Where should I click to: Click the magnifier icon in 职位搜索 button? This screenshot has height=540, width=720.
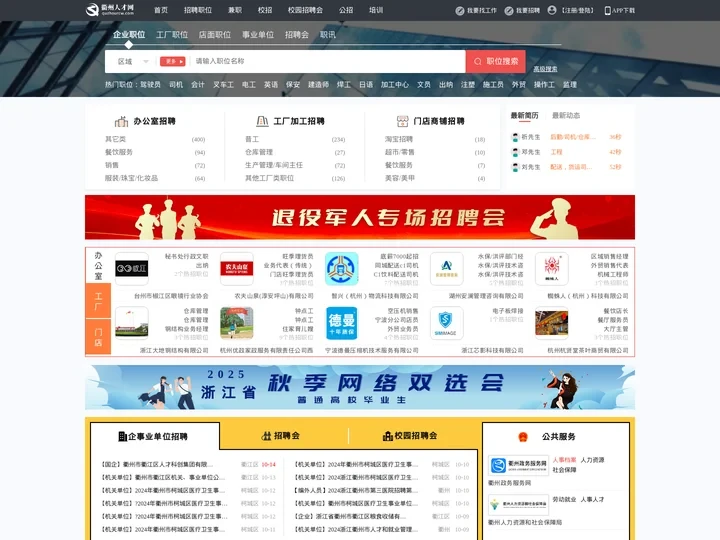pyautogui.click(x=478, y=62)
